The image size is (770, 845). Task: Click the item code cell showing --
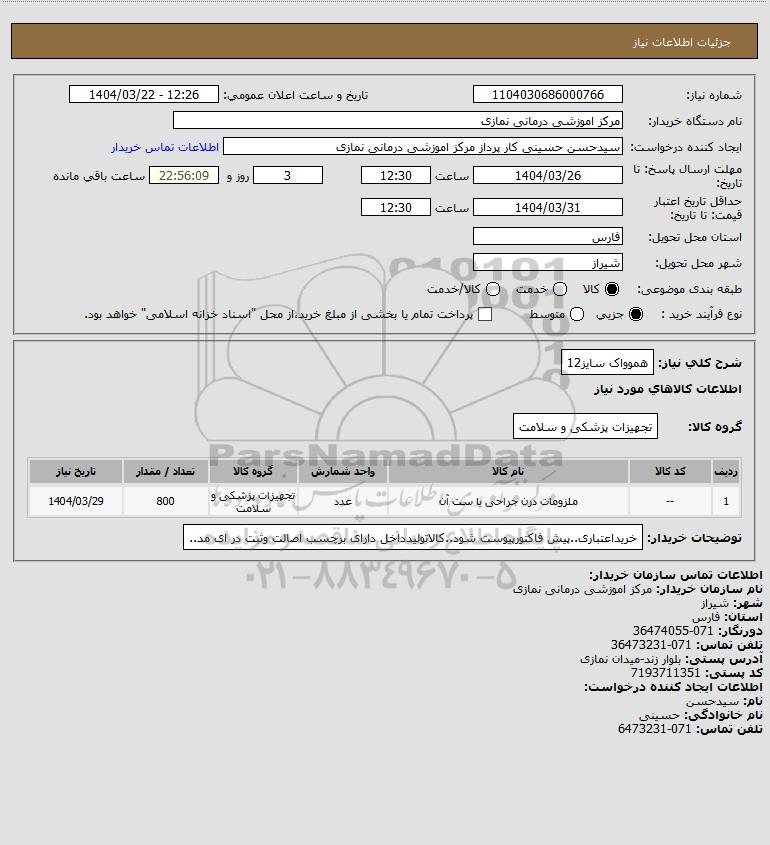click(x=670, y=501)
